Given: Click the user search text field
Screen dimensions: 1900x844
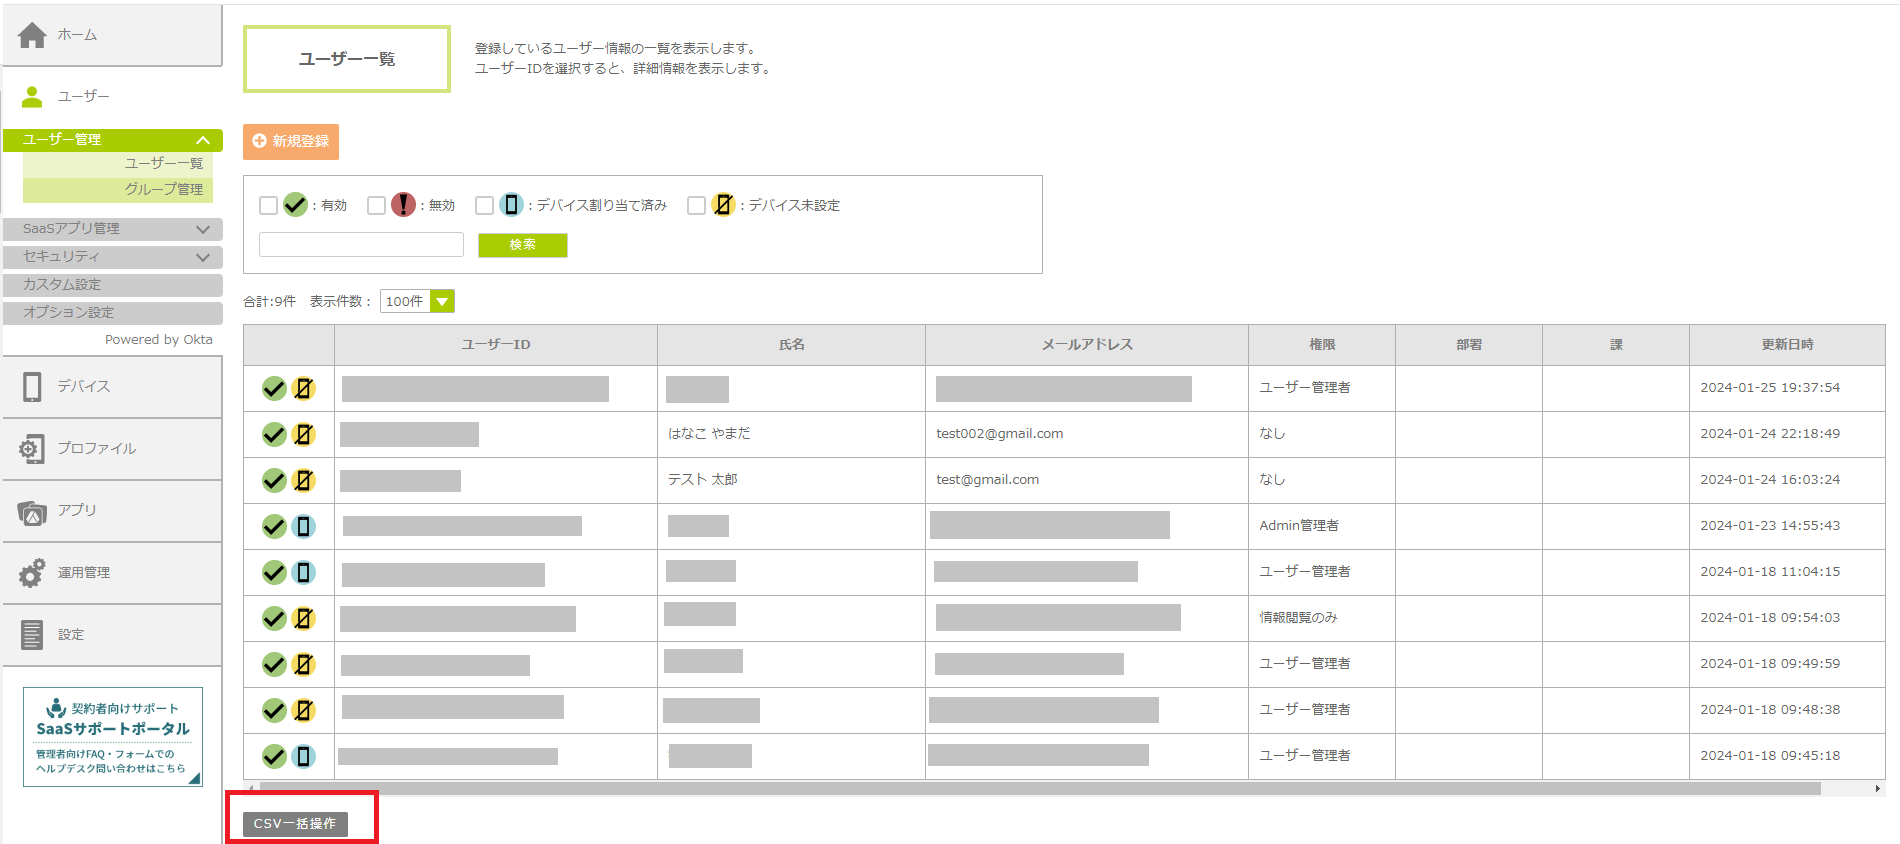Looking at the screenshot, I should pos(361,245).
